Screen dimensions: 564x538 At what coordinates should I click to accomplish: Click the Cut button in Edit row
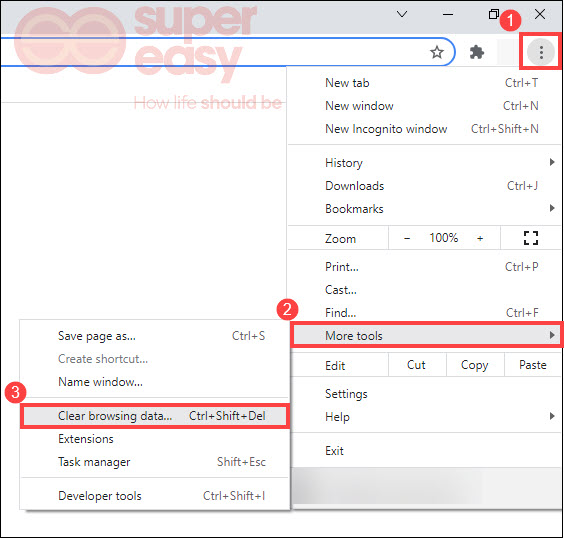click(417, 365)
